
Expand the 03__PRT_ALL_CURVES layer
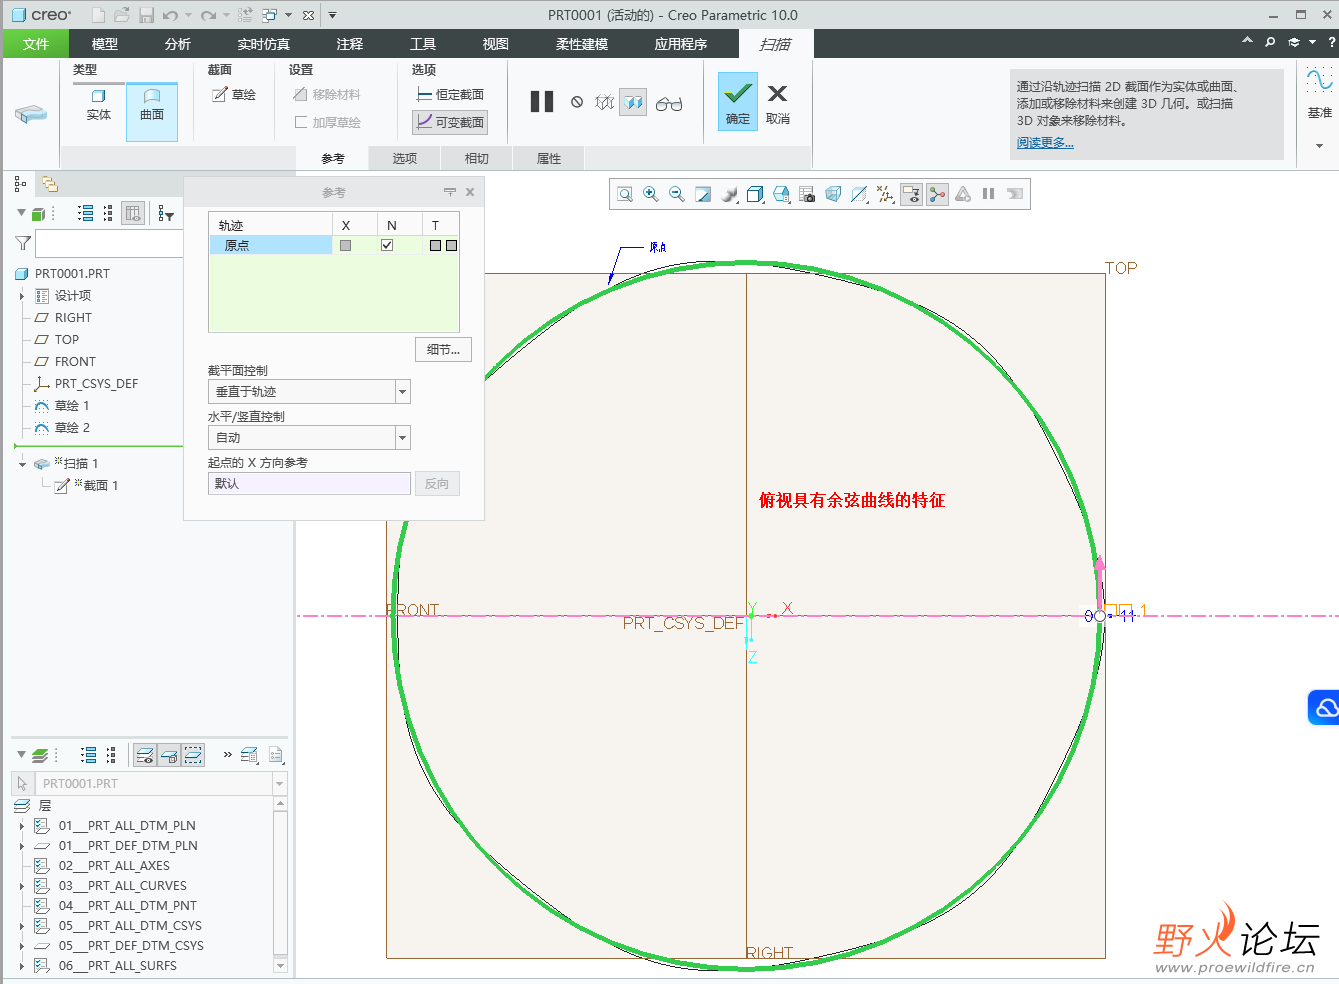(x=22, y=886)
